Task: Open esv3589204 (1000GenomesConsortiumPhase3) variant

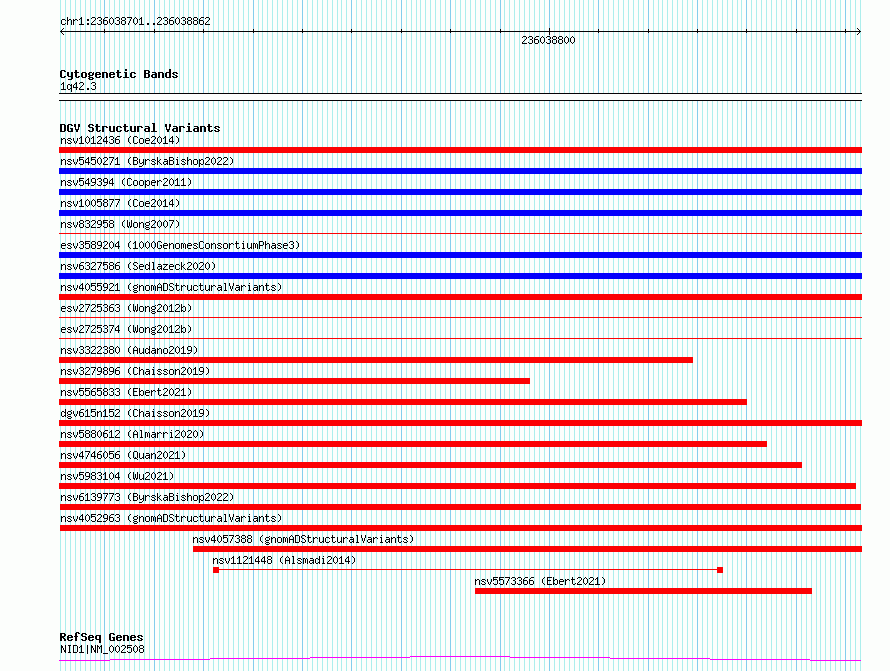Action: (180, 245)
